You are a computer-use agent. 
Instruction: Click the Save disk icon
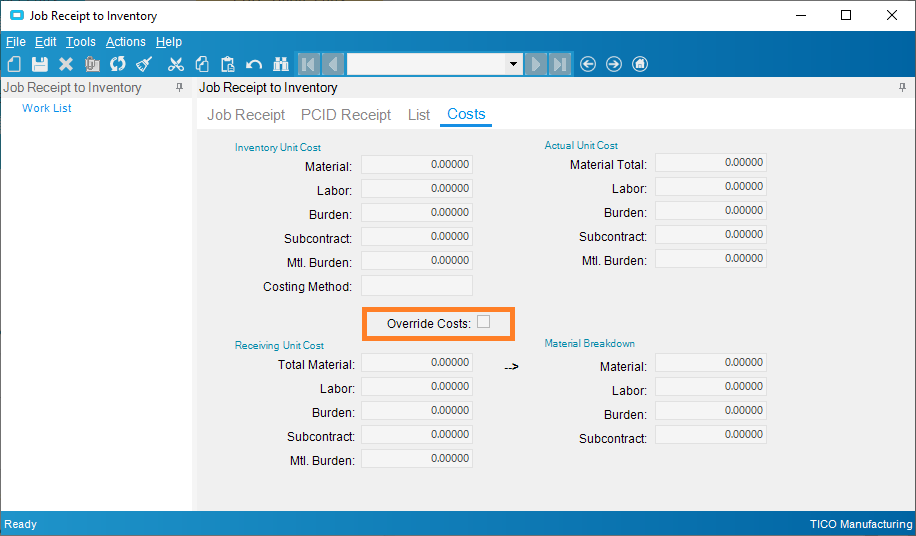pos(40,64)
